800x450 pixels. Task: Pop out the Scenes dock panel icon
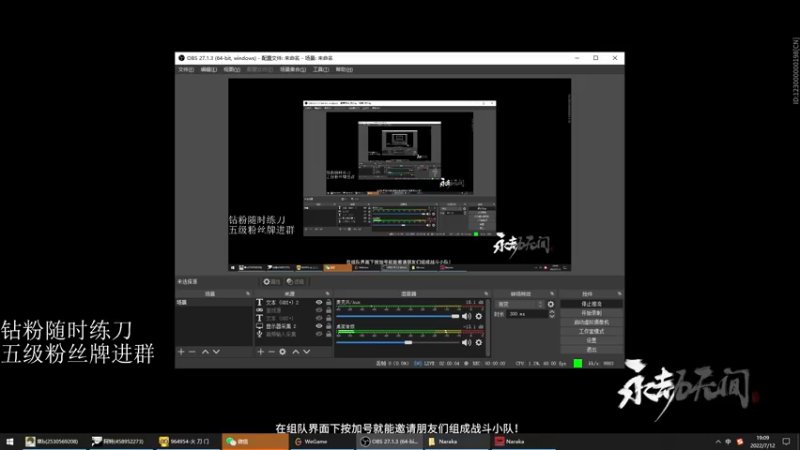[248, 294]
